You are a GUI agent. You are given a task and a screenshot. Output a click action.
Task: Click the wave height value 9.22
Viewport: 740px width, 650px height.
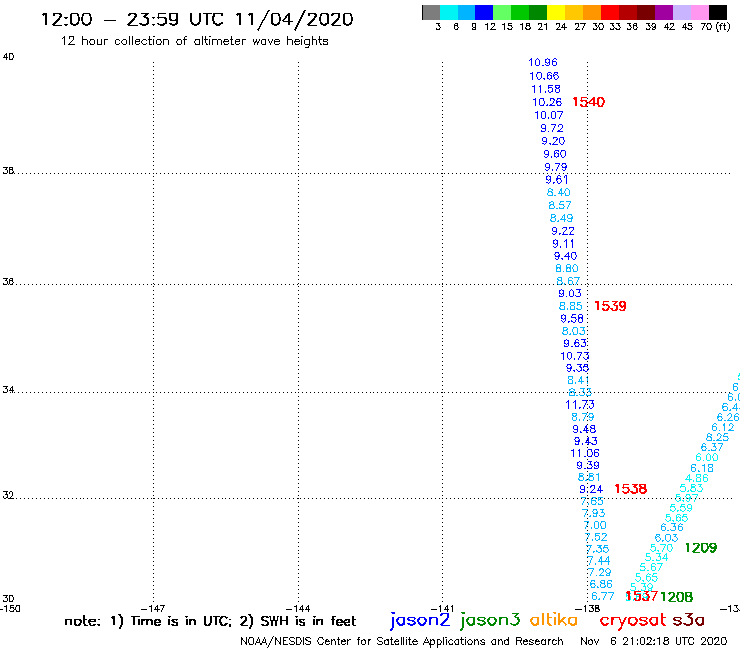coord(563,231)
